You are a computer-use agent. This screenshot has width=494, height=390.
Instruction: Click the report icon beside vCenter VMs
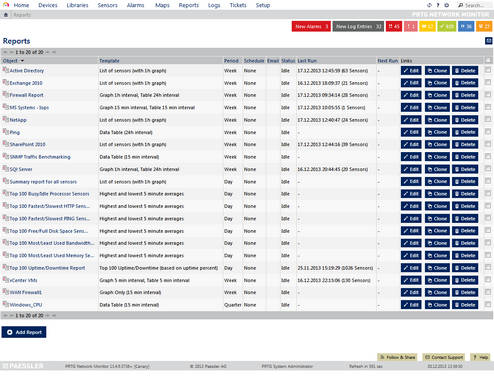6,280
